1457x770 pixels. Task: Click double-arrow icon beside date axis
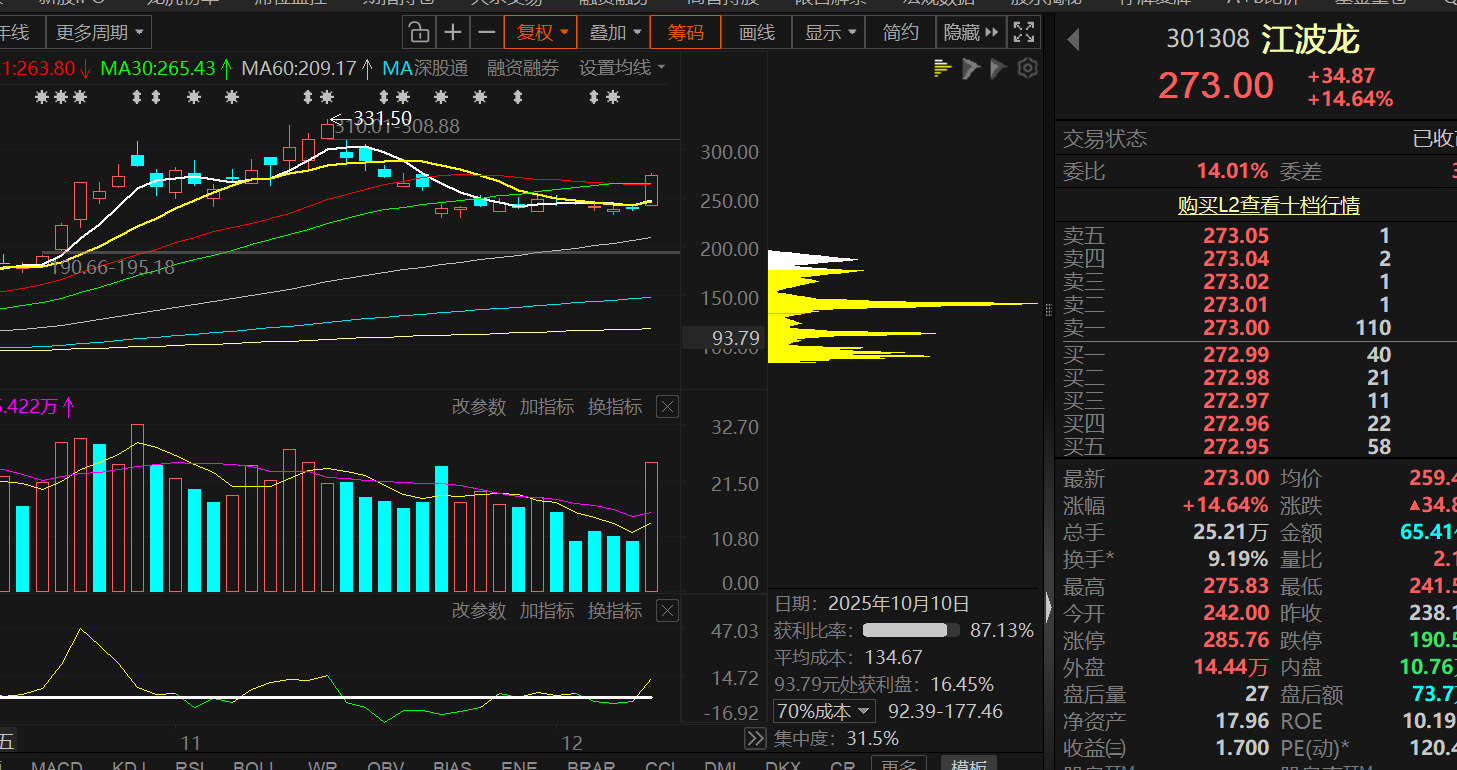coord(756,739)
